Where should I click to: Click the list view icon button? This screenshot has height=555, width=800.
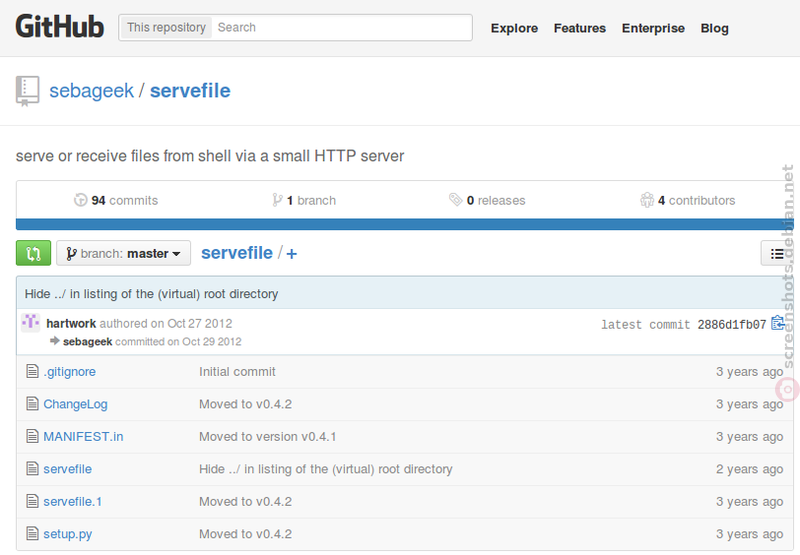tap(777, 253)
